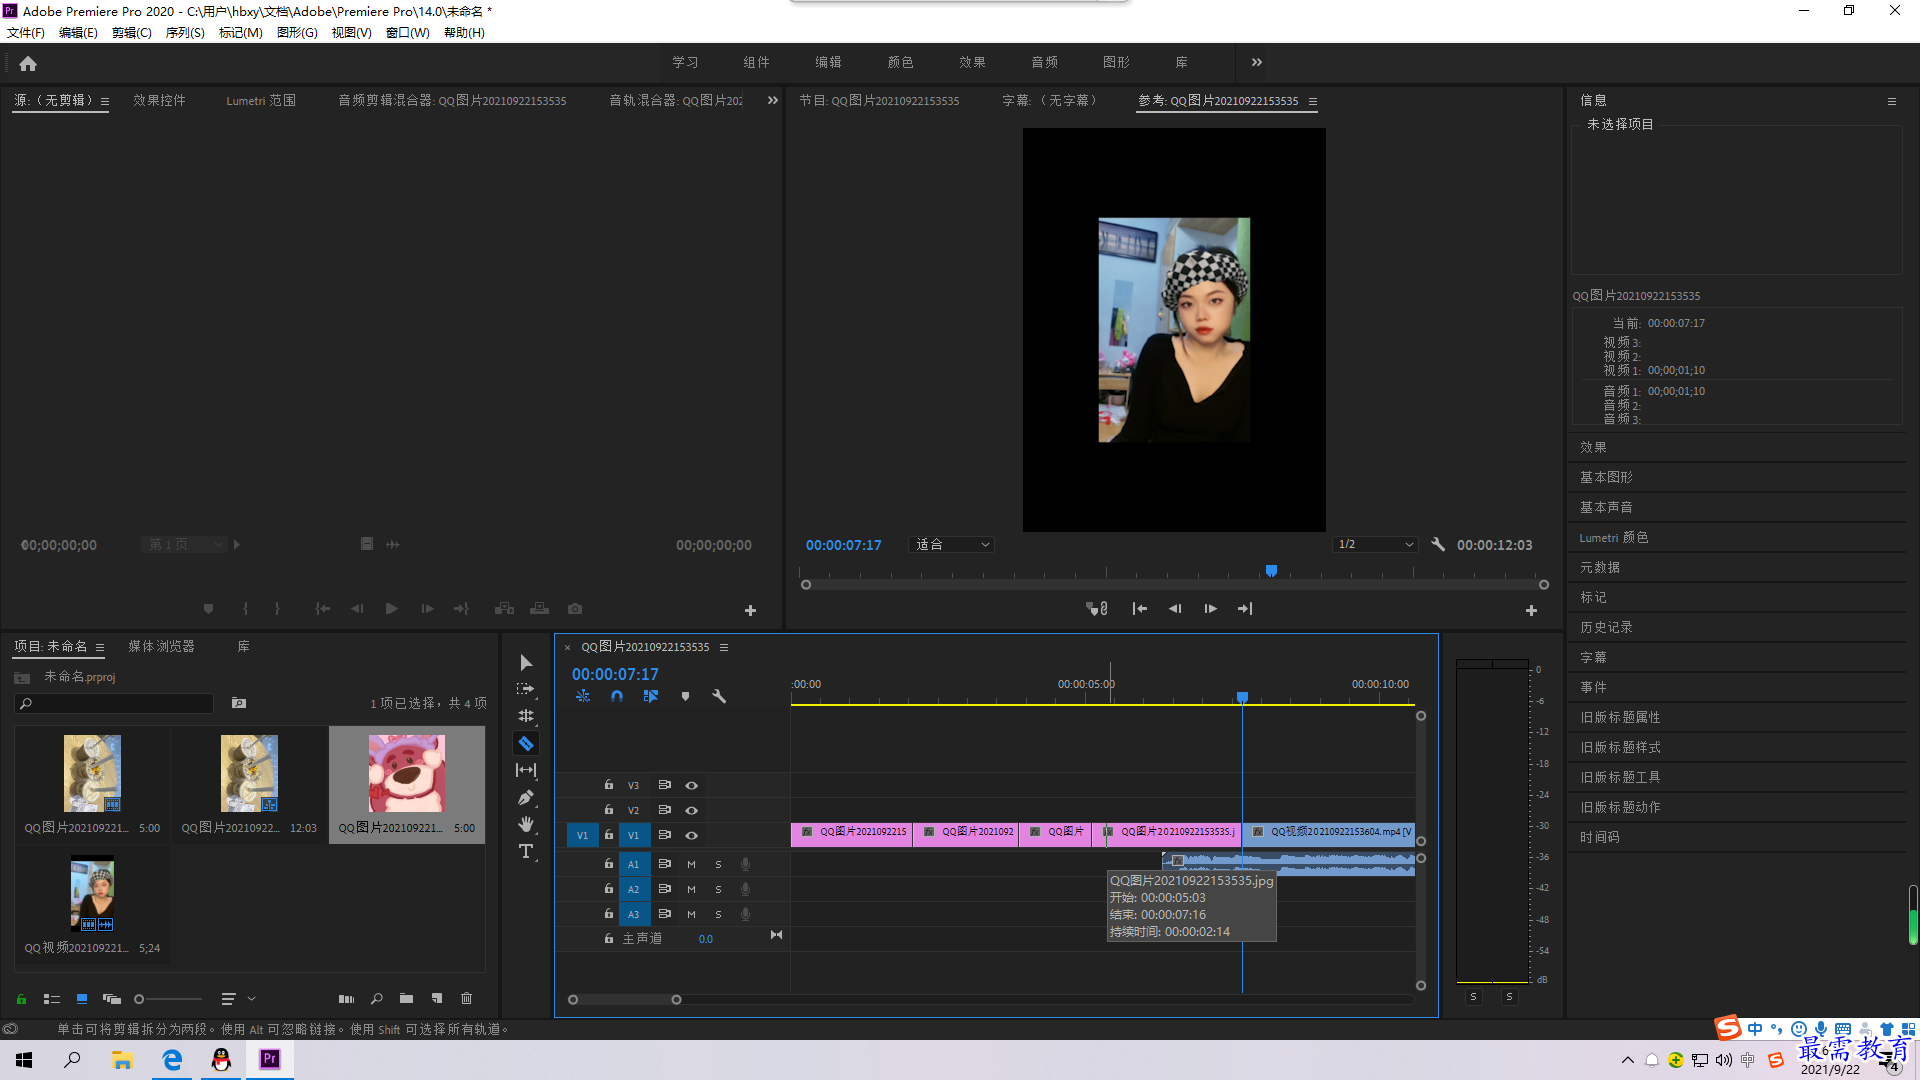The image size is (1920, 1080).
Task: Click New Item icon in project panel
Action: click(437, 999)
